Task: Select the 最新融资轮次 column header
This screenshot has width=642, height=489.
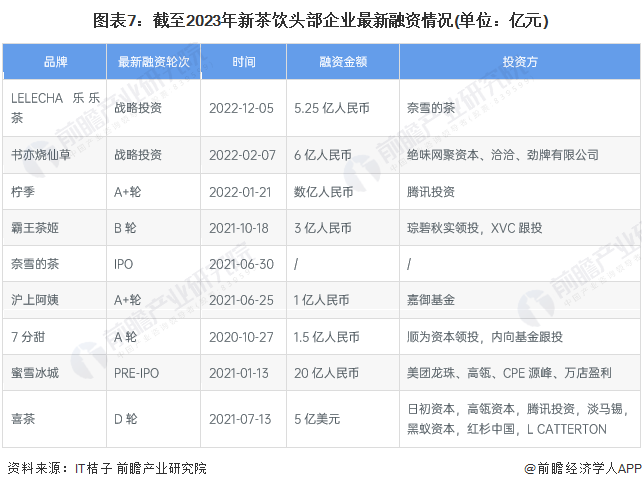Action: tap(154, 62)
